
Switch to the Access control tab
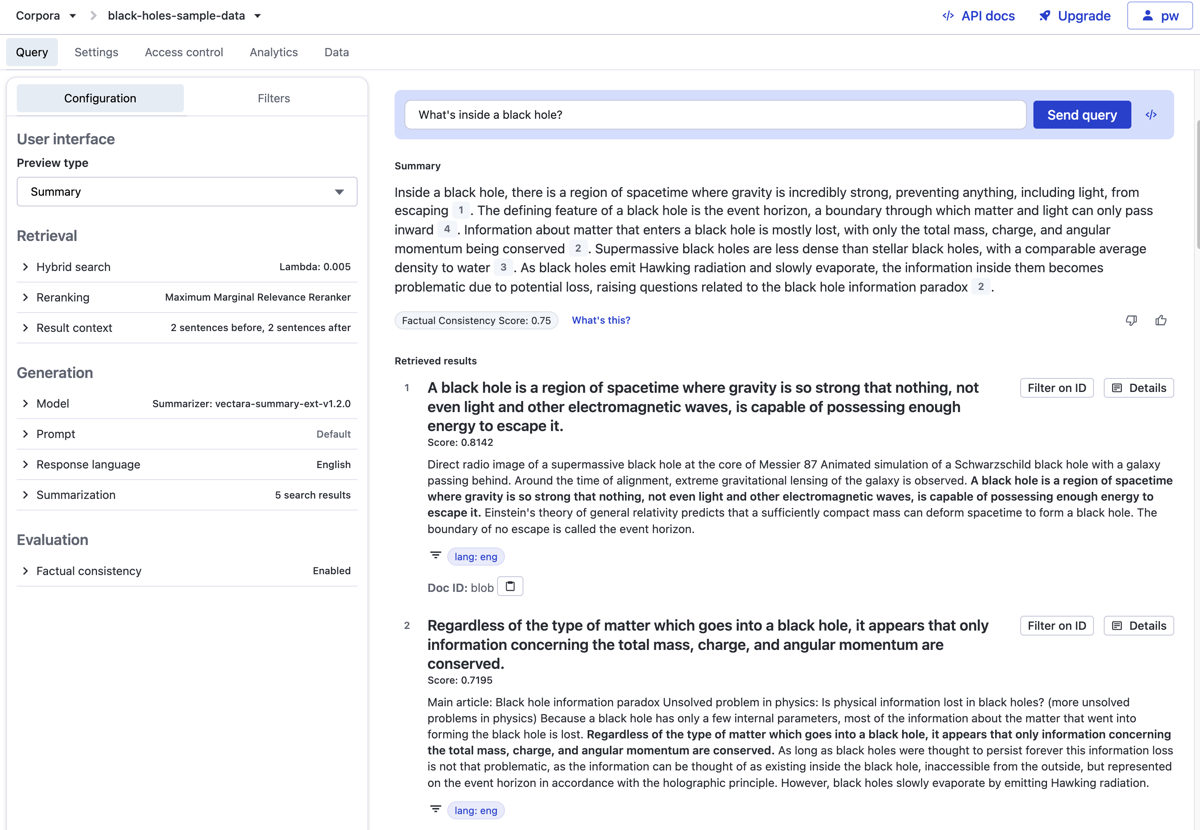pos(184,52)
